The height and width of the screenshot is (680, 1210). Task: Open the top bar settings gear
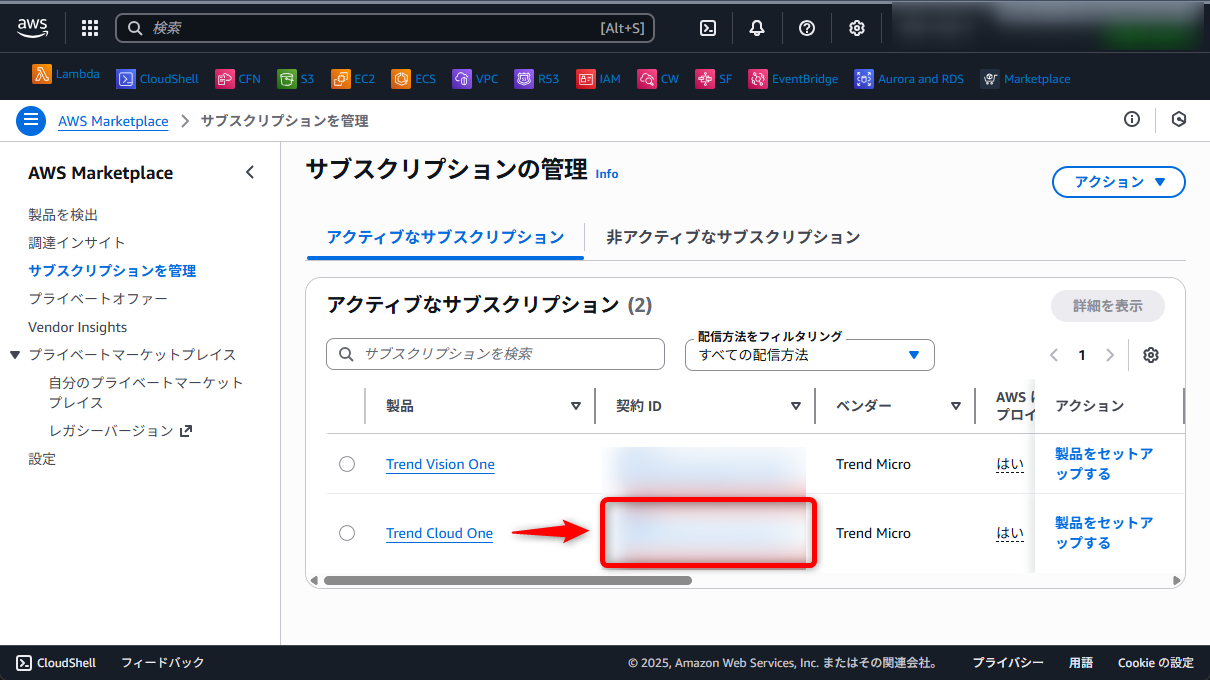tap(857, 28)
